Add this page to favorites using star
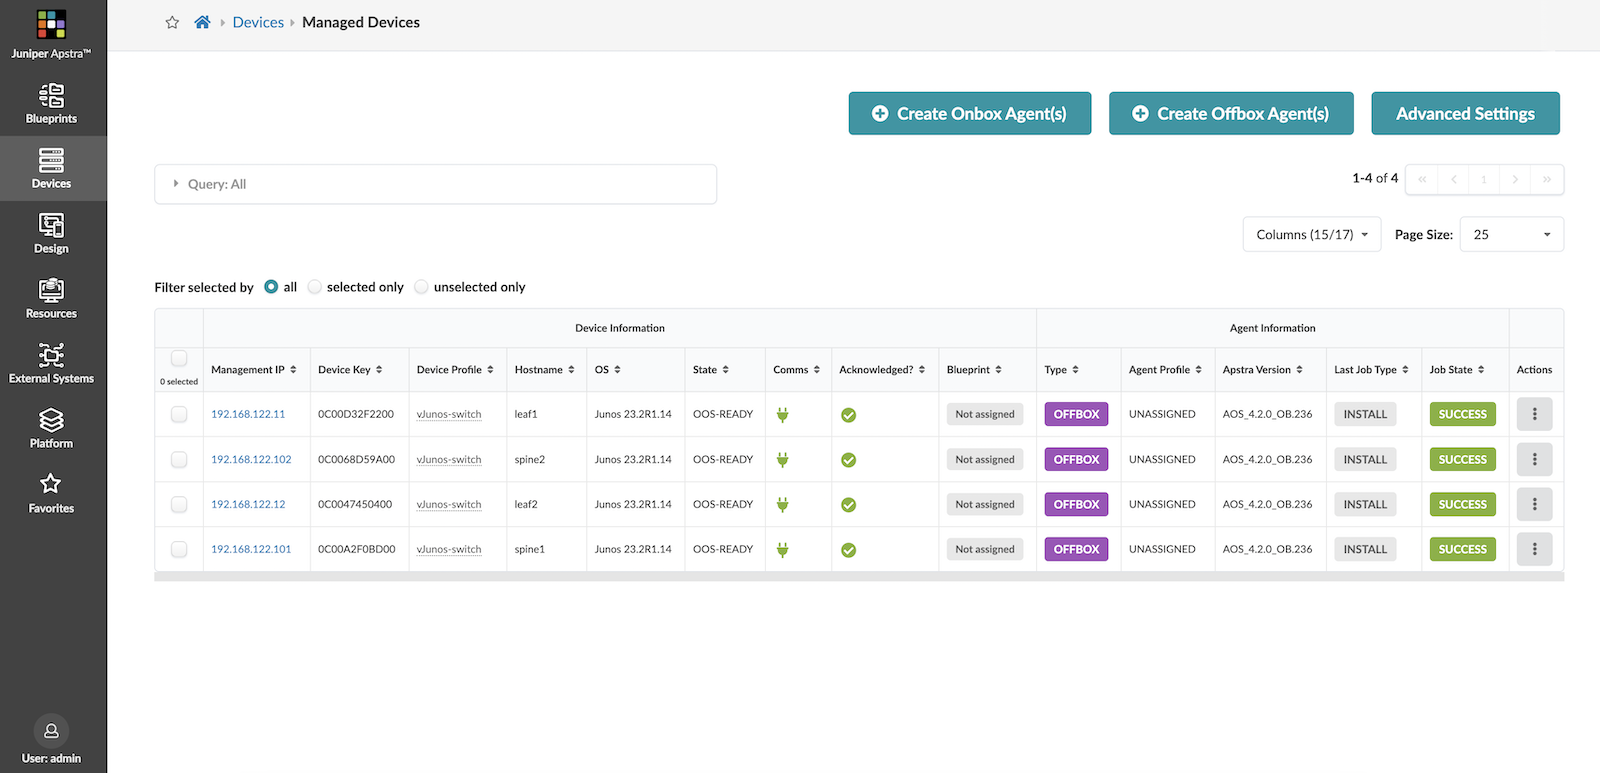The height and width of the screenshot is (773, 1600). point(172,22)
